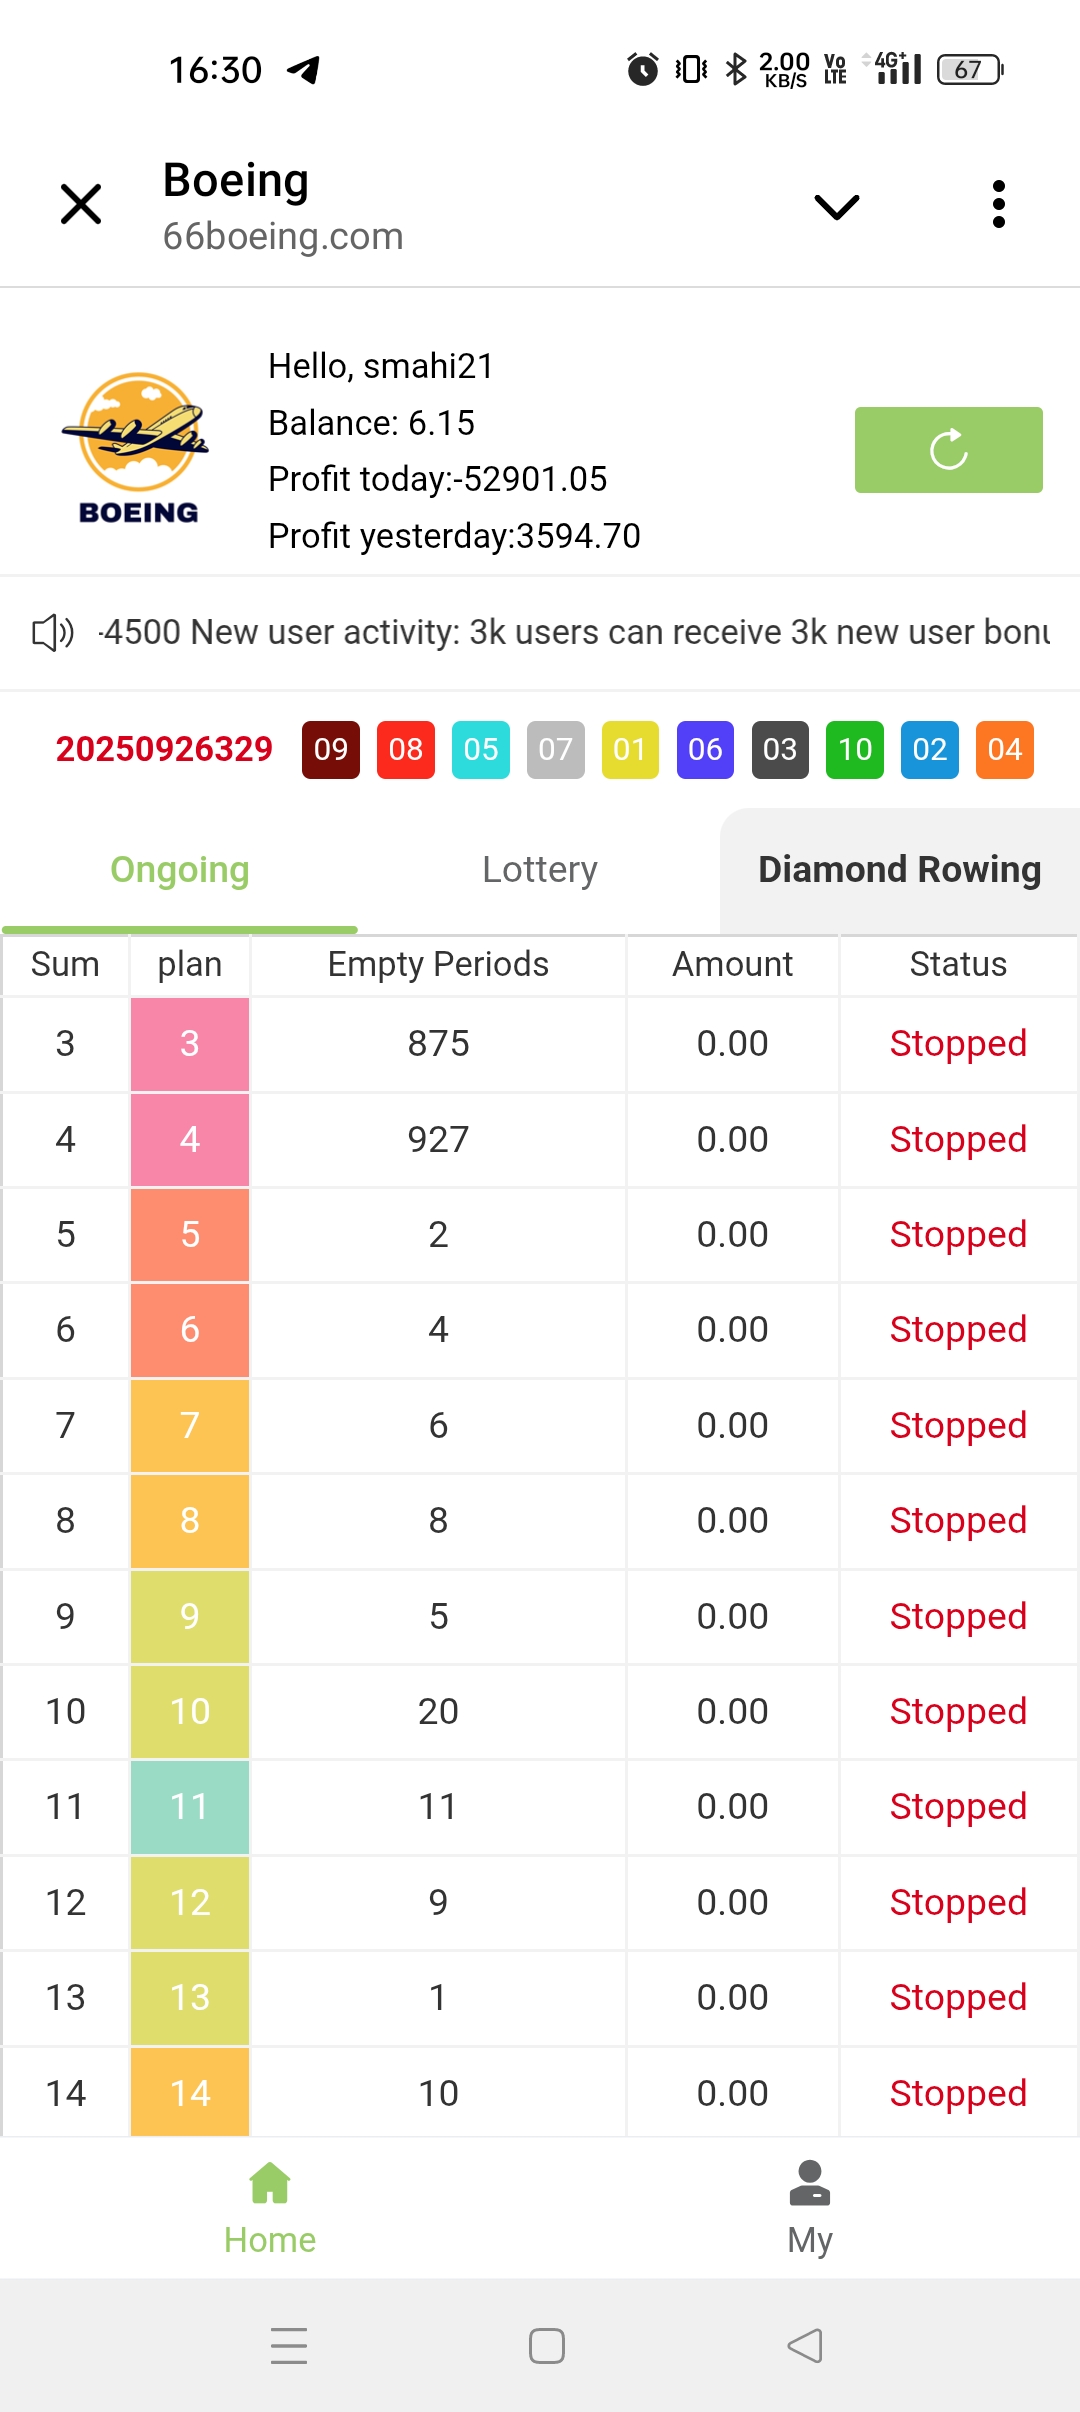Viewport: 1080px width, 2412px height.
Task: Select the pink plan 3 cell
Action: [x=190, y=1044]
